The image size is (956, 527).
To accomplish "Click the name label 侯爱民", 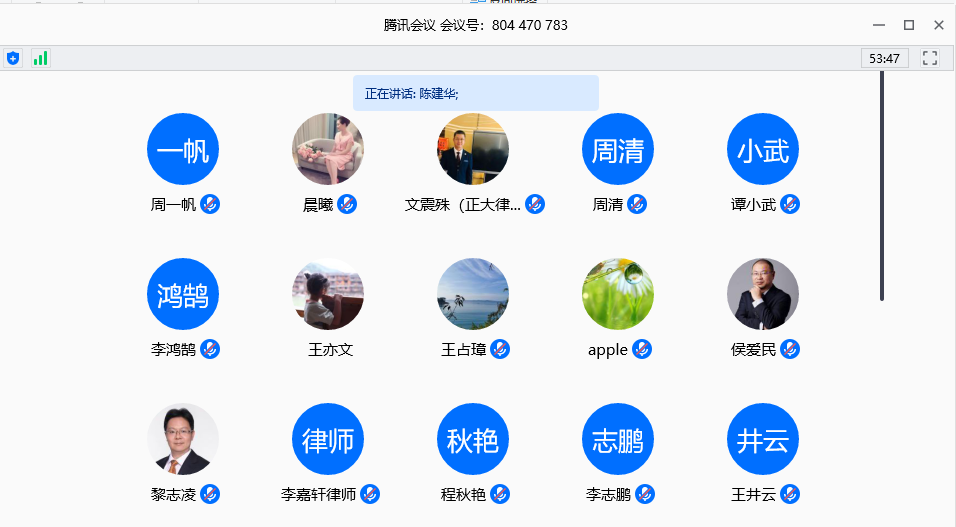I will (753, 350).
